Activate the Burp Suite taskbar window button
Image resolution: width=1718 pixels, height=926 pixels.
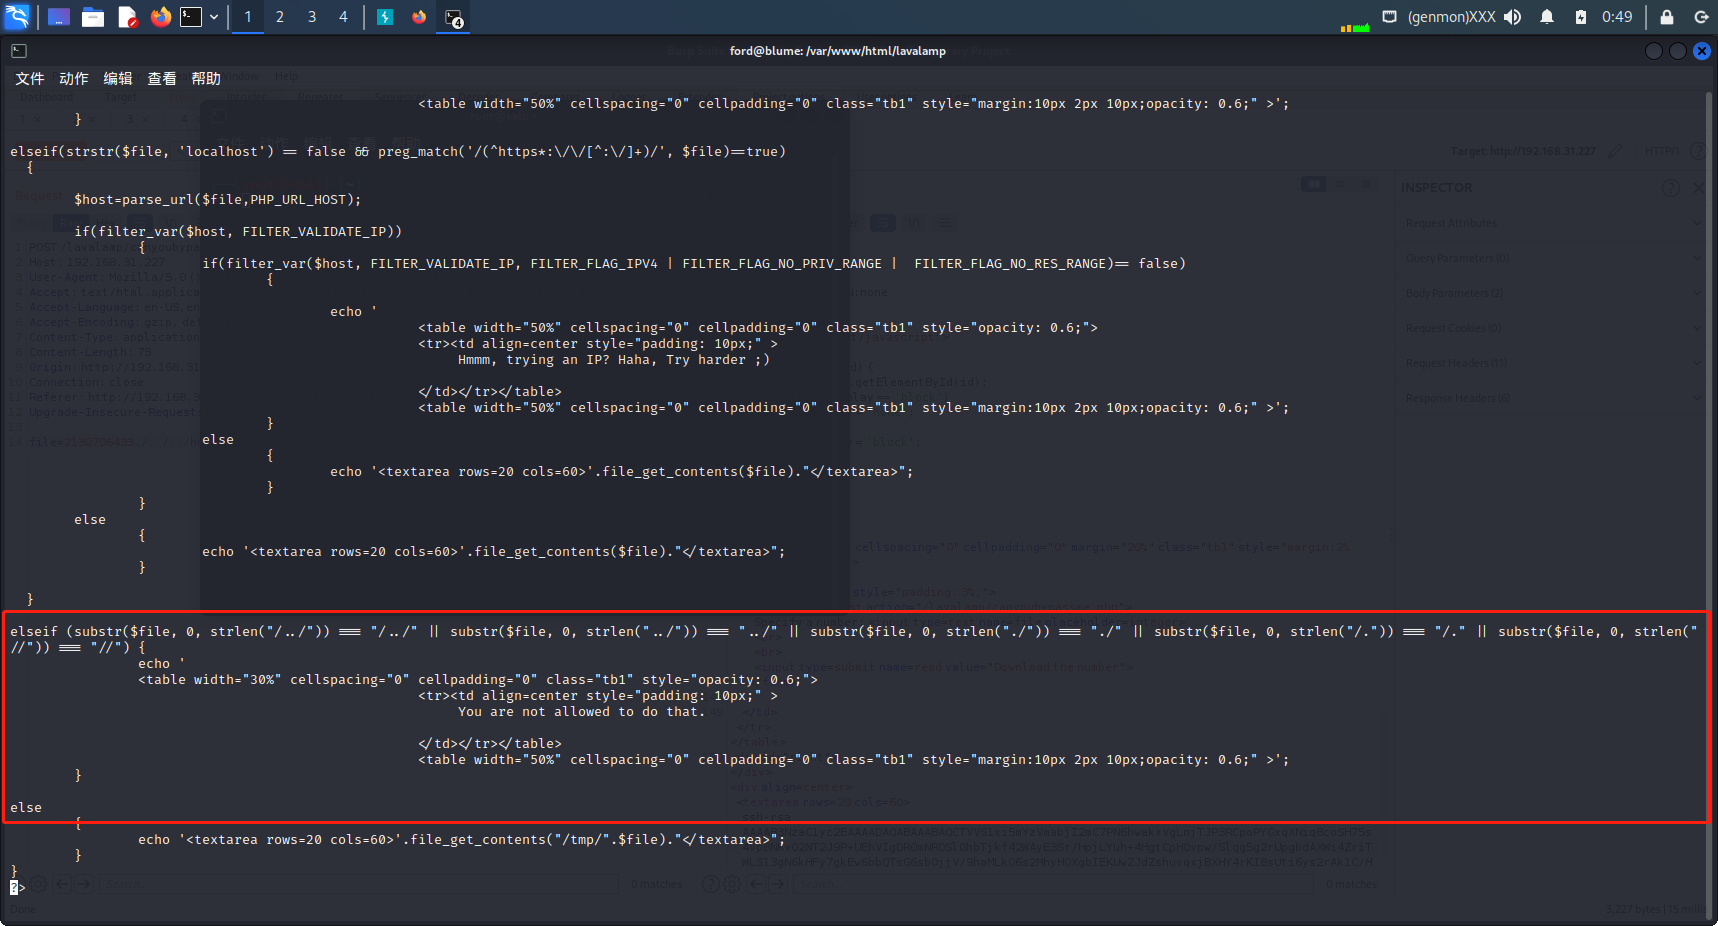click(x=385, y=17)
